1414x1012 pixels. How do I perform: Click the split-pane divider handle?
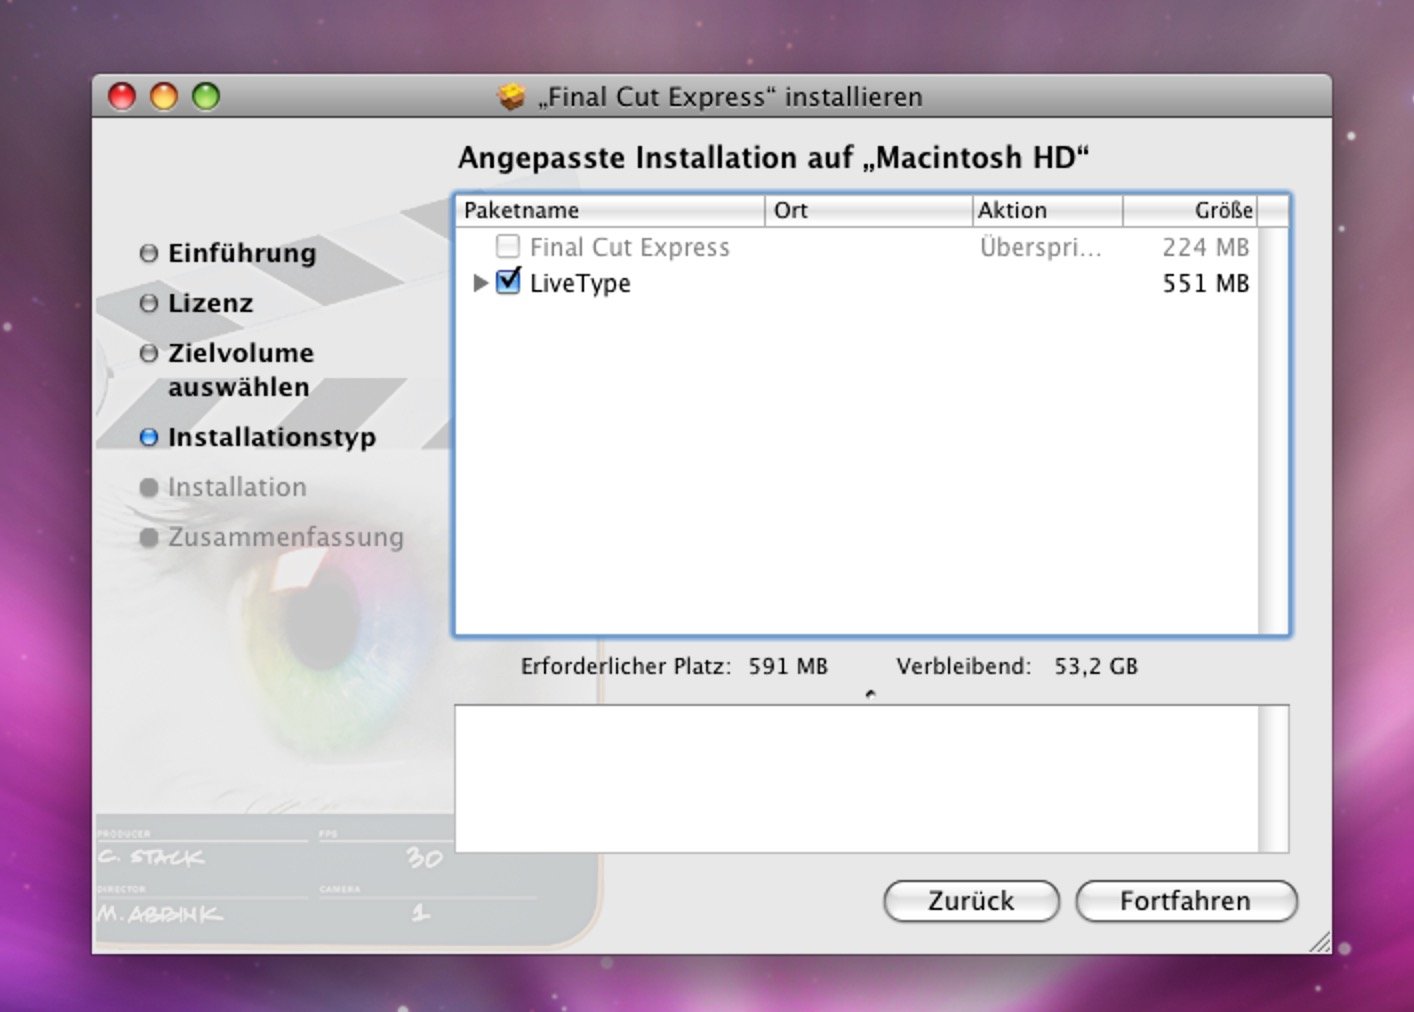tap(871, 694)
